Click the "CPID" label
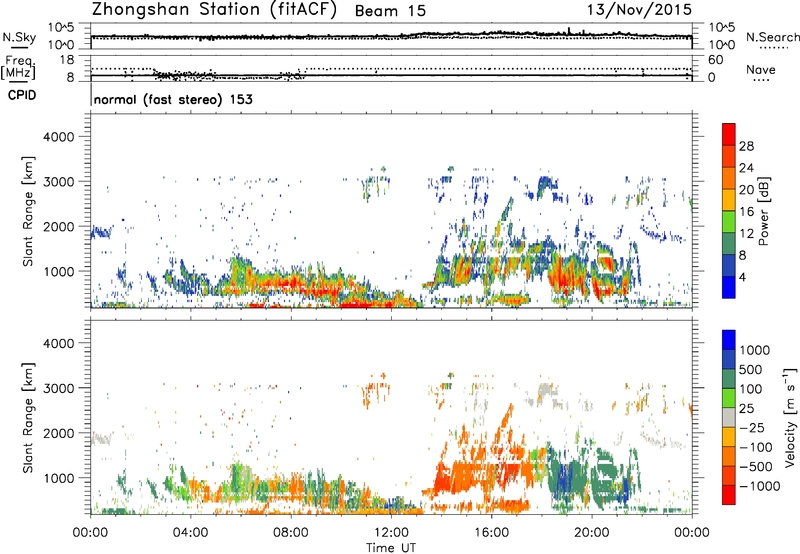This screenshot has width=800, height=554. pyautogui.click(x=22, y=95)
